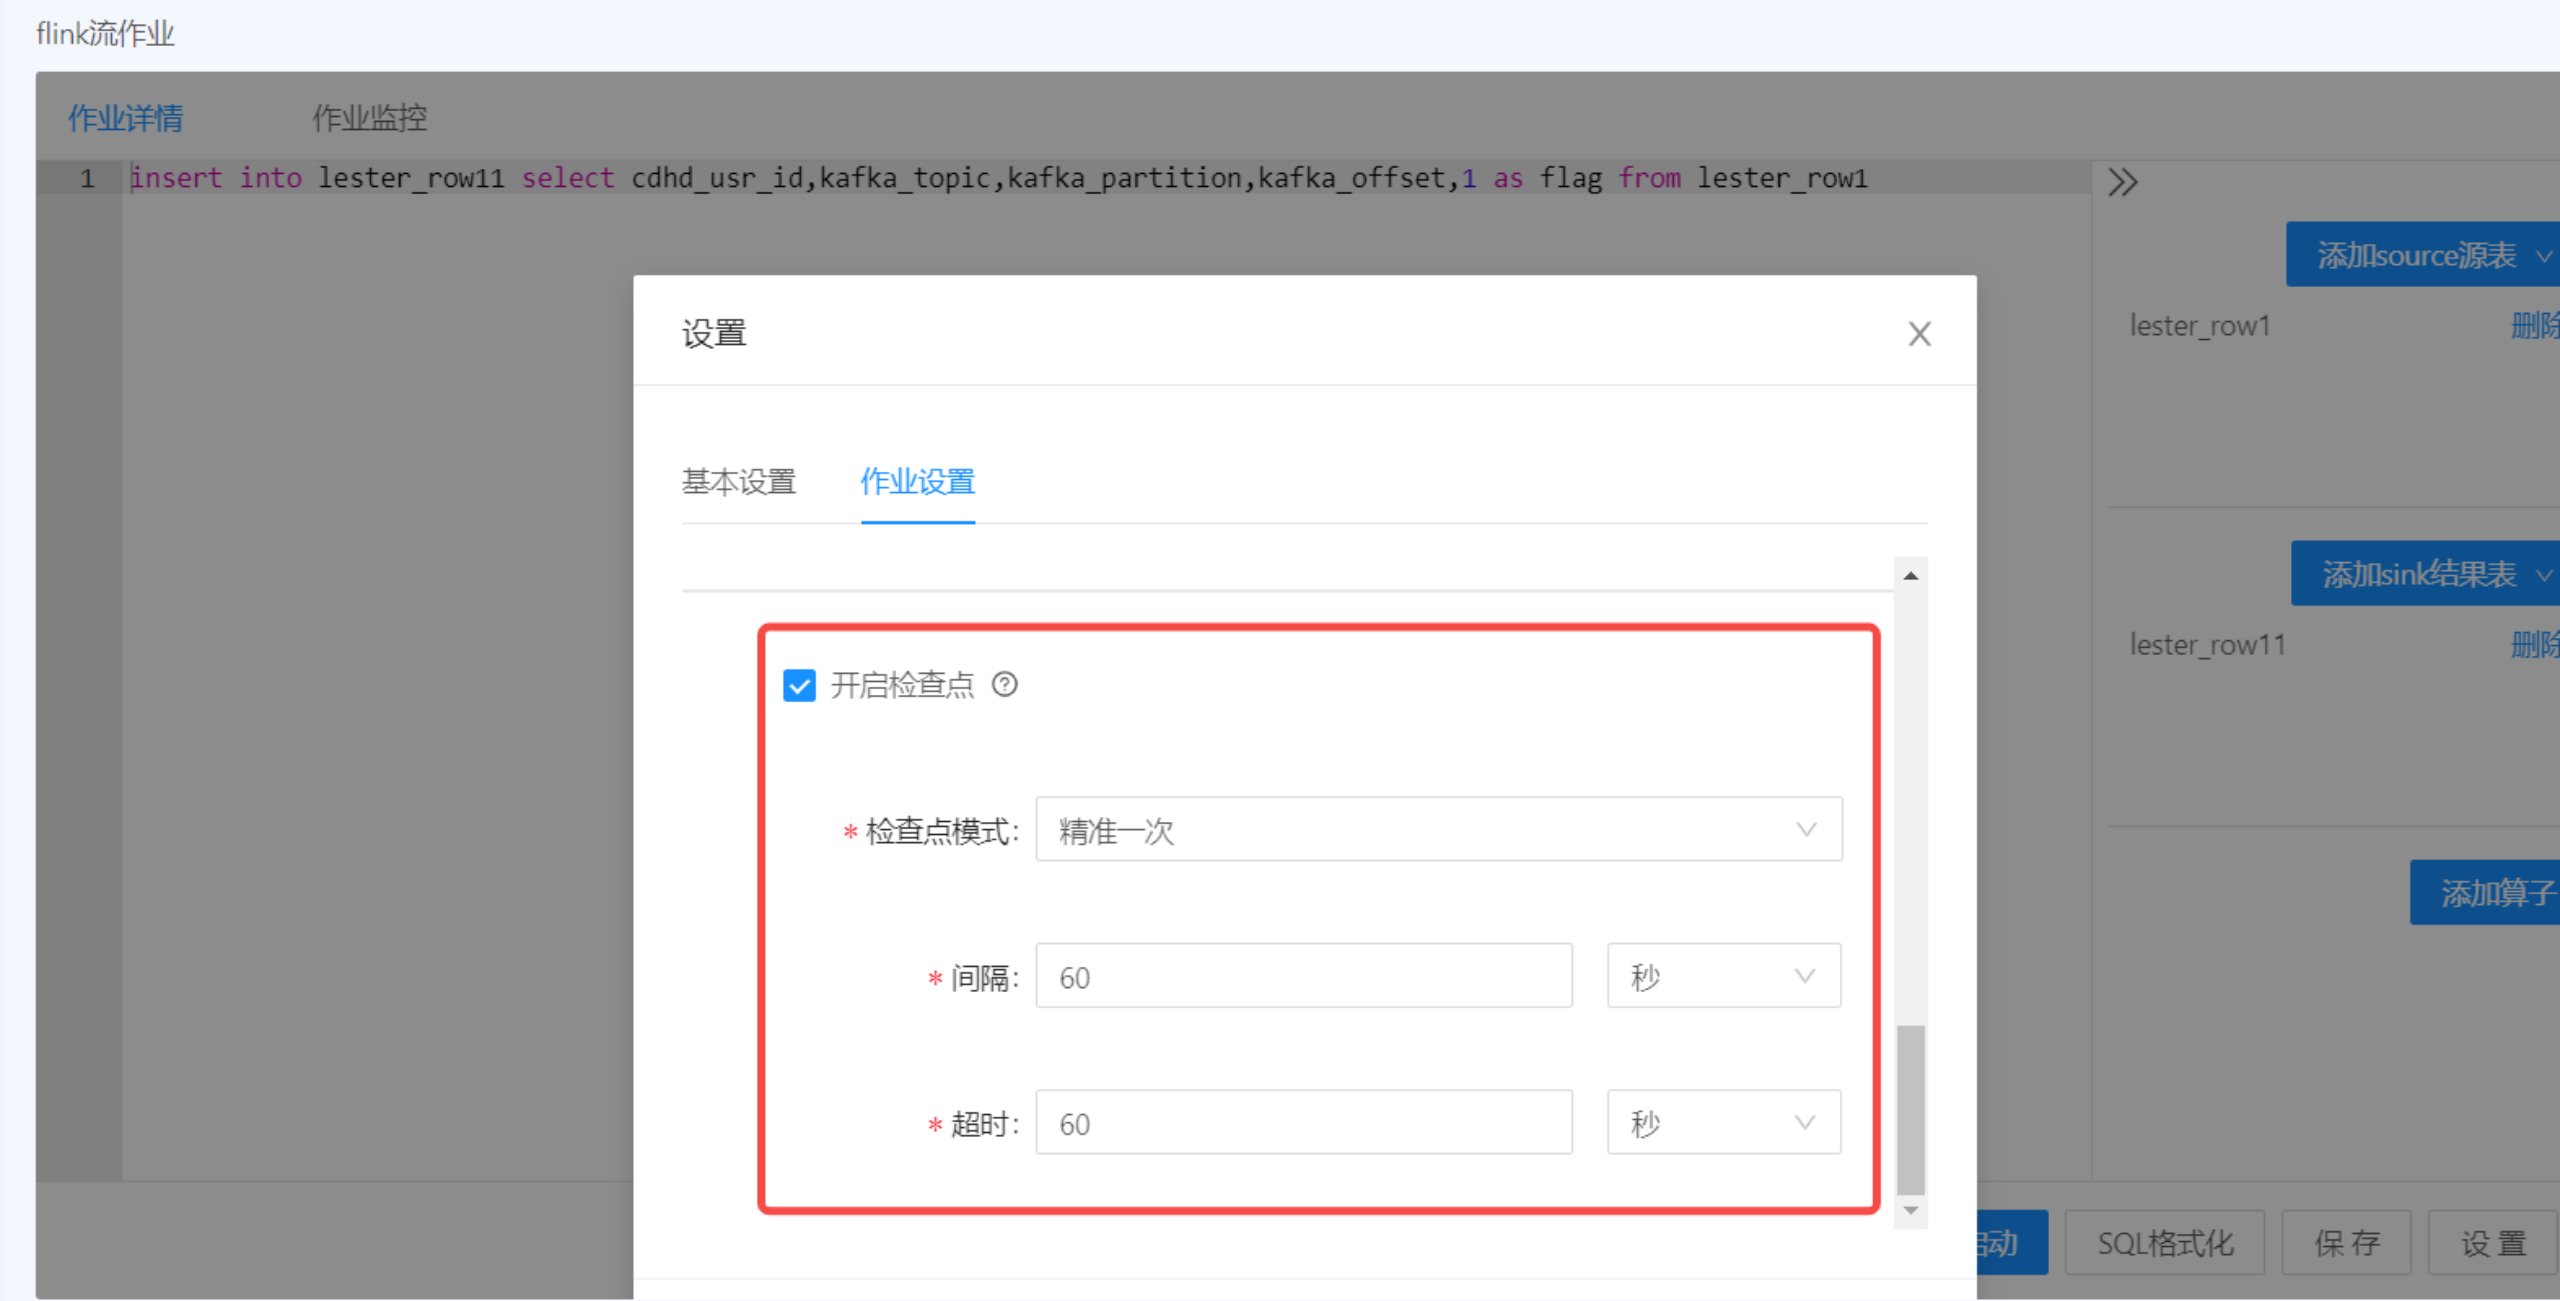2560x1301 pixels.
Task: Open the 作业监控 tab
Action: (369, 118)
